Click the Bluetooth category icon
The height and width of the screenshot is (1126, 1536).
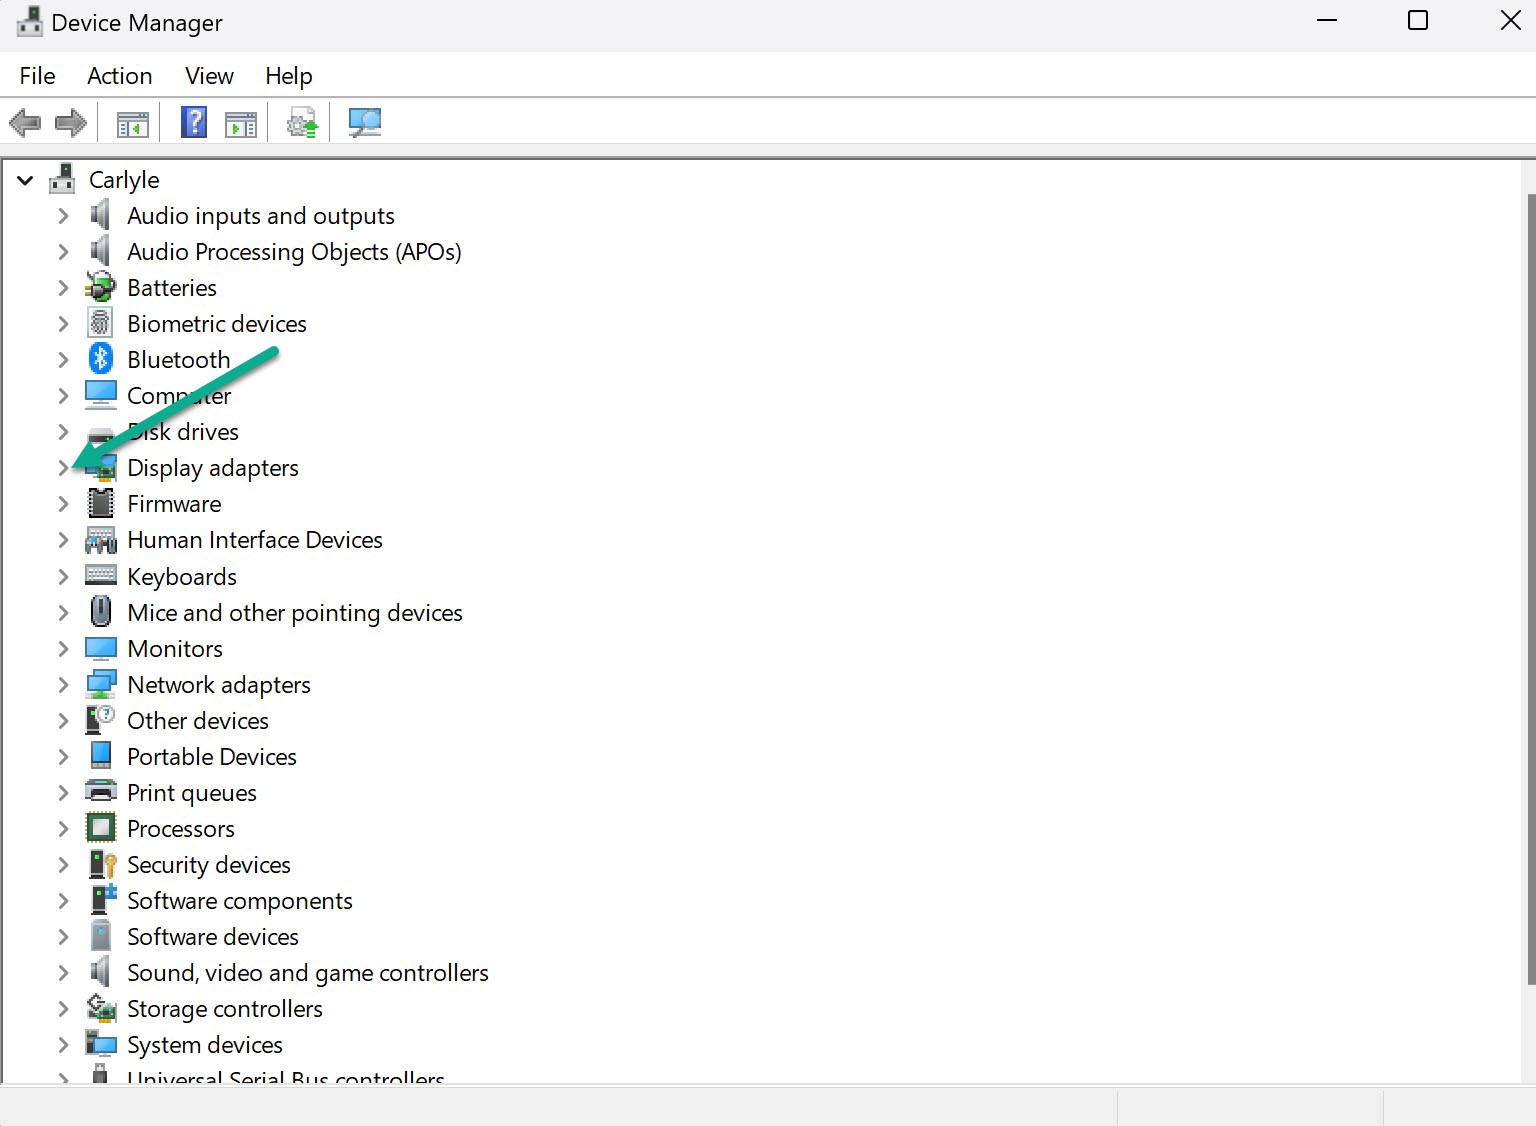coord(101,359)
